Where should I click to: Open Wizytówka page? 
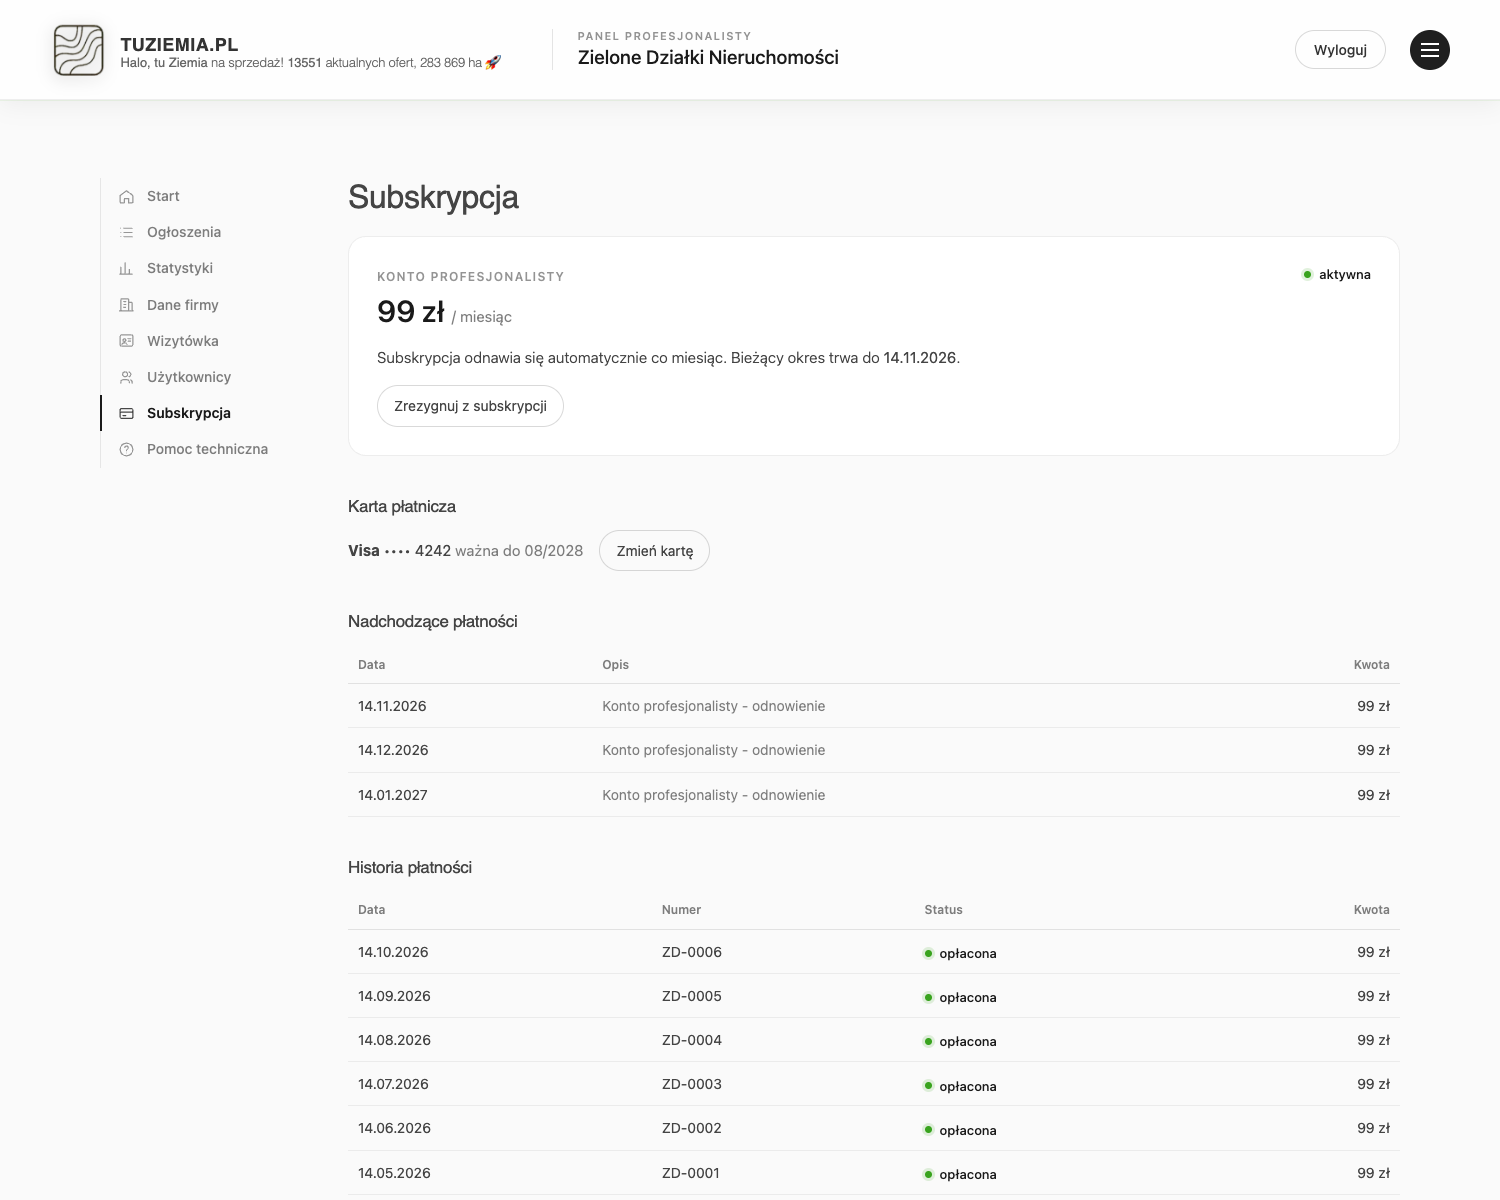pos(183,341)
